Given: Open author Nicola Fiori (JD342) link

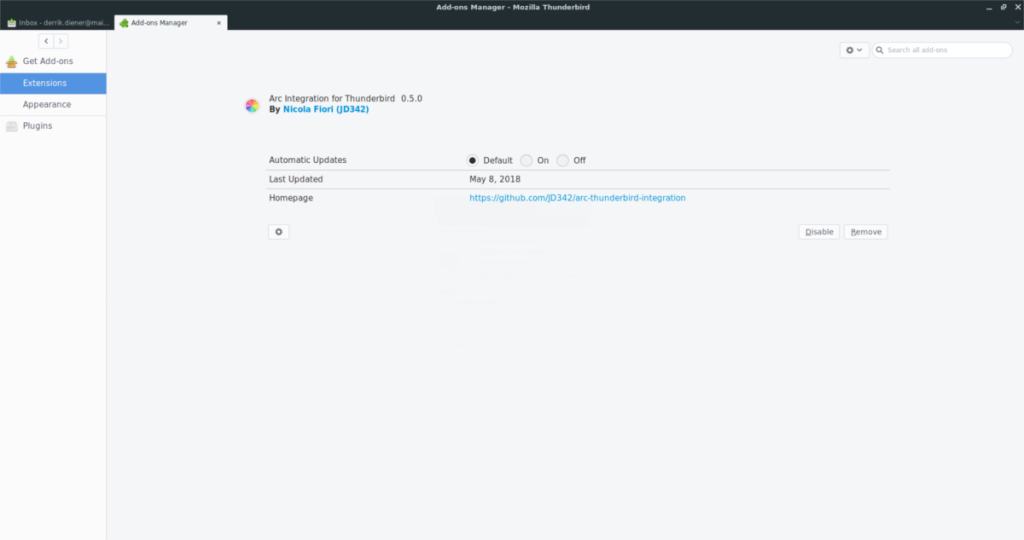Looking at the screenshot, I should click(326, 110).
